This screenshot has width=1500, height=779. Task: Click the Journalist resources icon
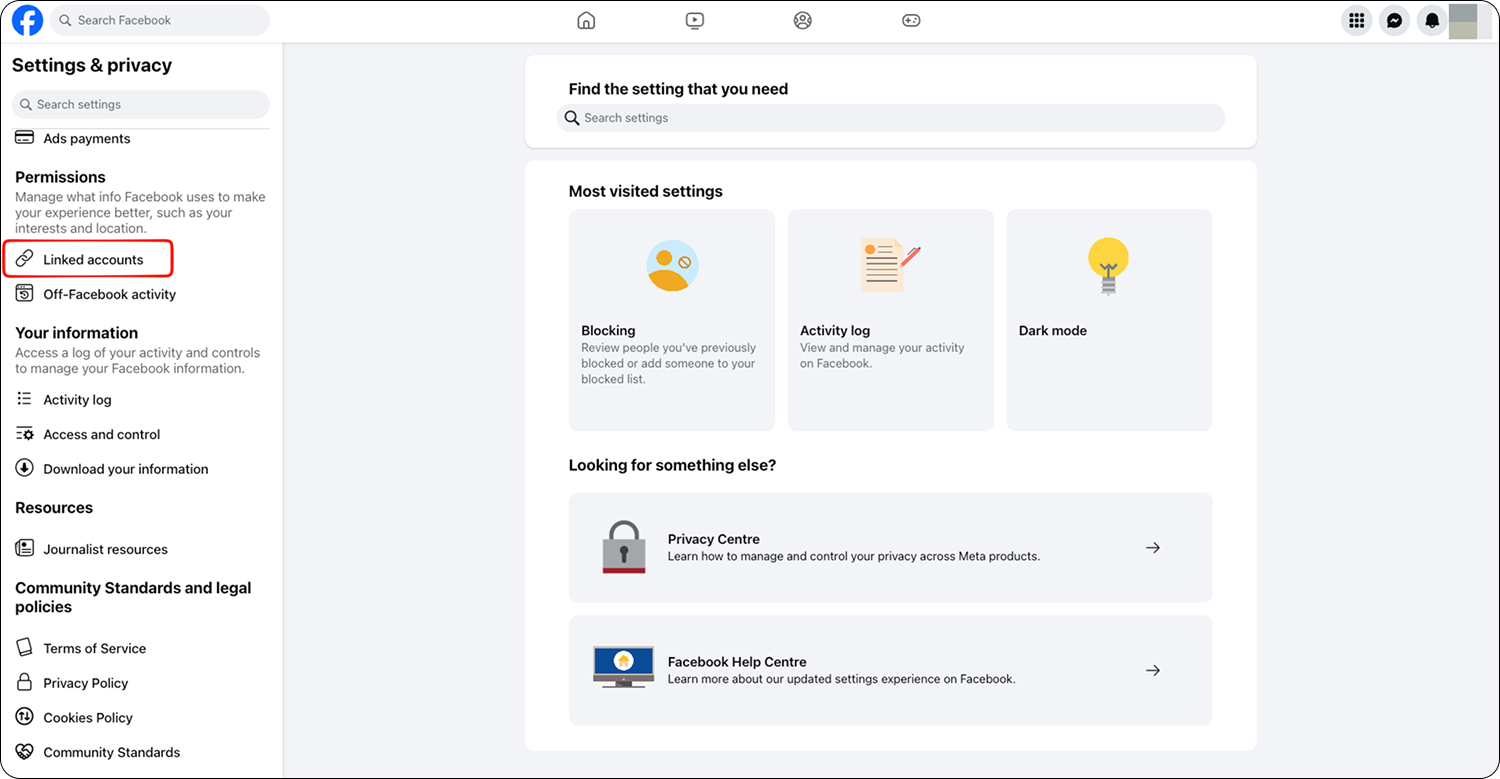pyautogui.click(x=25, y=548)
